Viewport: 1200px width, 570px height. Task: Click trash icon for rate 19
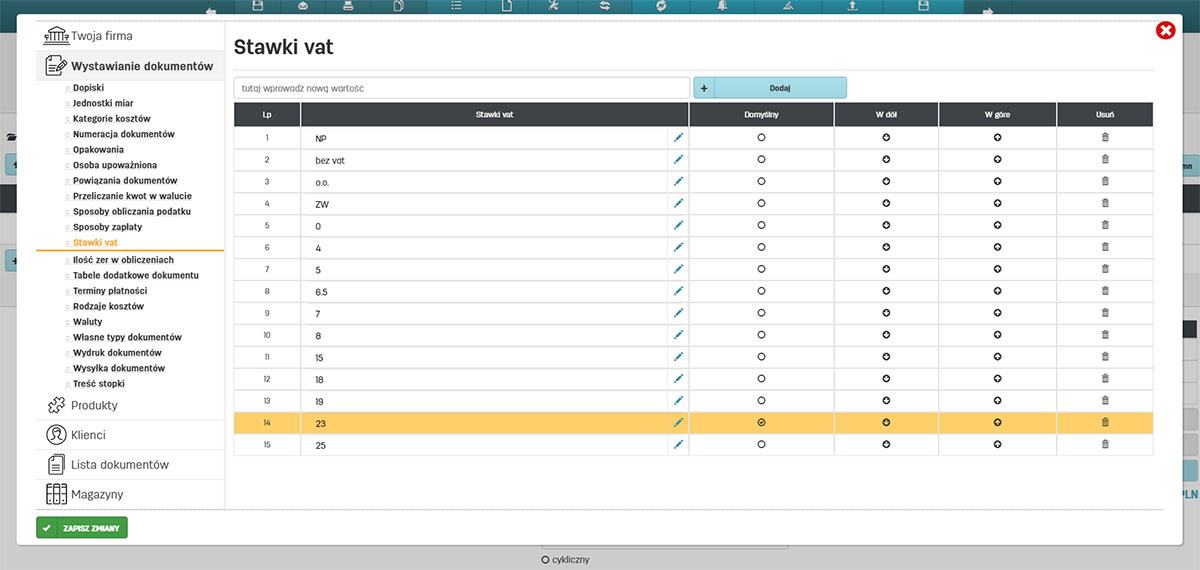click(1105, 400)
